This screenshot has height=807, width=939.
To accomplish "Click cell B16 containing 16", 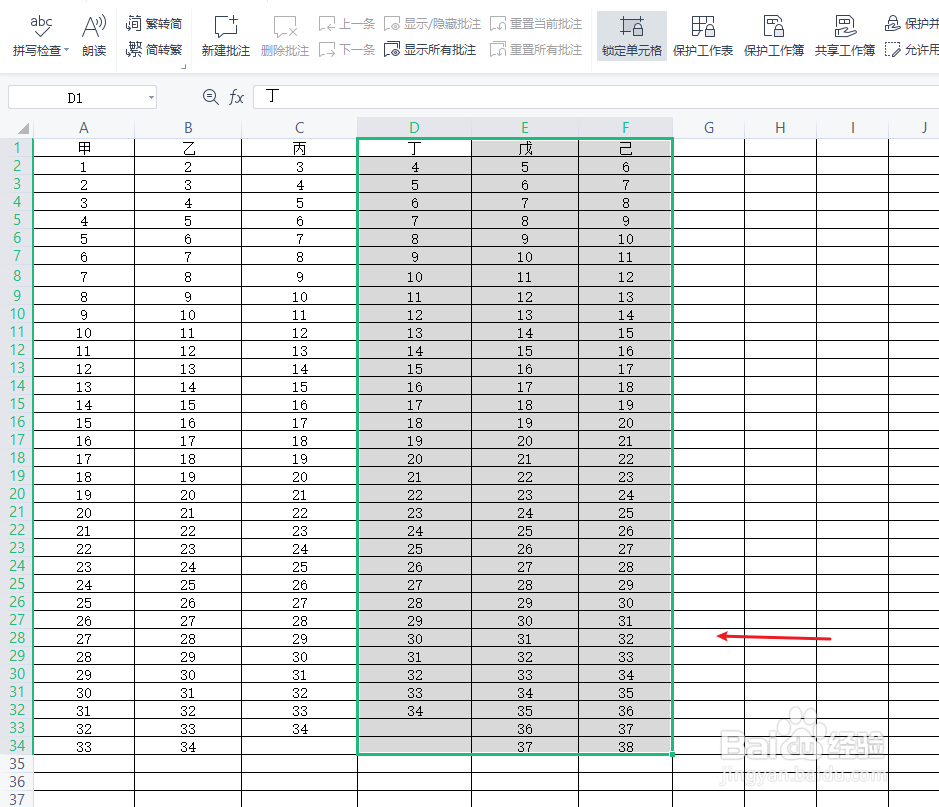I will (x=188, y=423).
